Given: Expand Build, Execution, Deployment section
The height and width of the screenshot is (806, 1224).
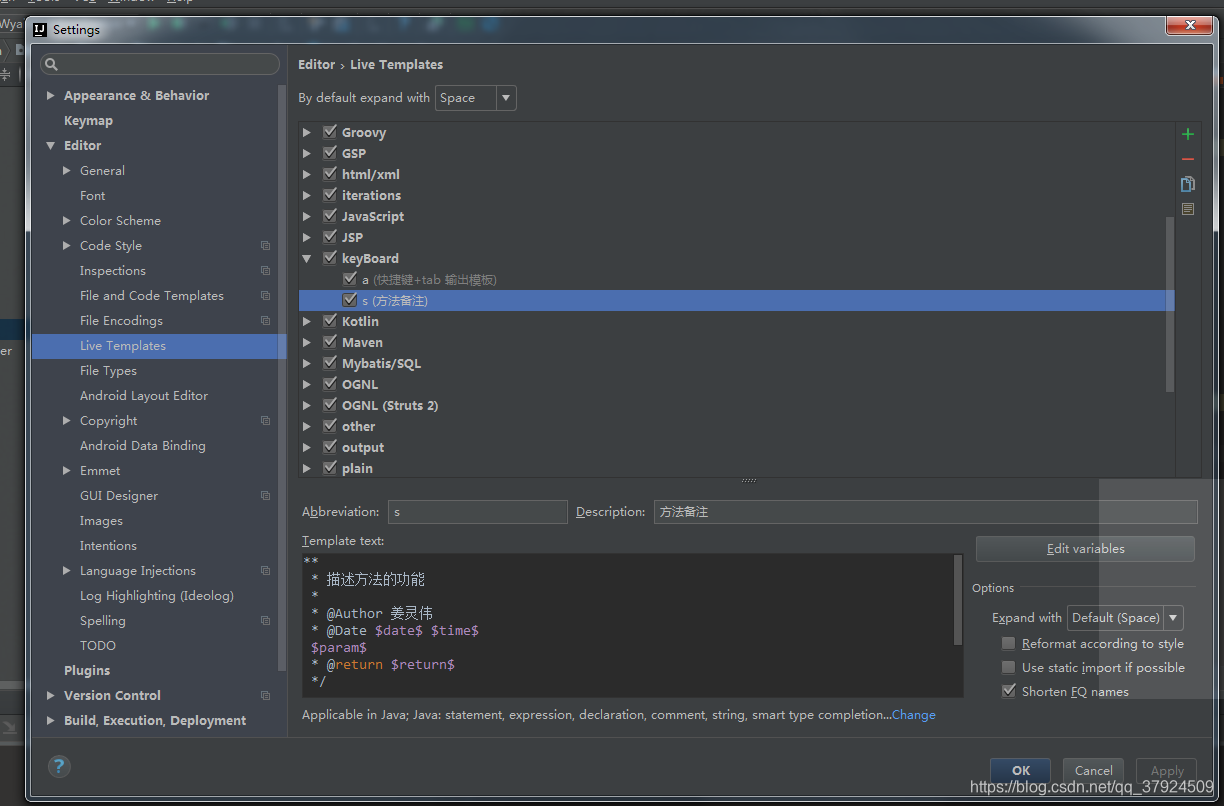Looking at the screenshot, I should 51,721.
